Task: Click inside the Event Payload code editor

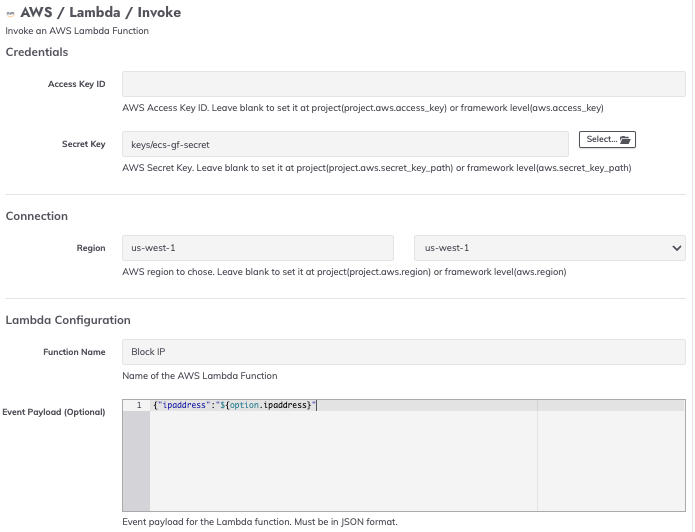Action: point(404,455)
